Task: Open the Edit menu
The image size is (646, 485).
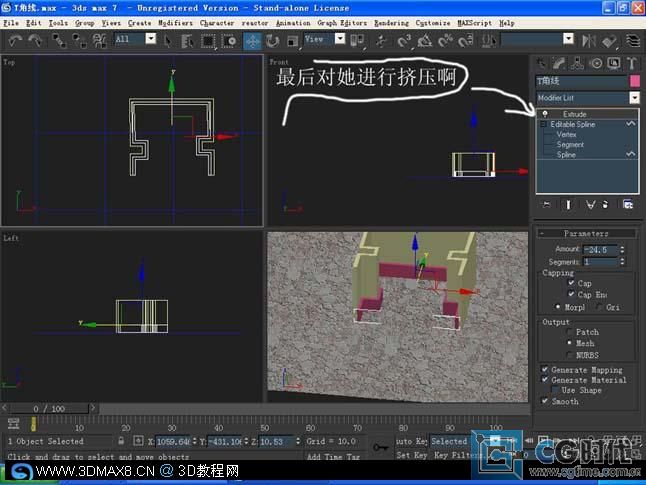Action: pyautogui.click(x=33, y=23)
